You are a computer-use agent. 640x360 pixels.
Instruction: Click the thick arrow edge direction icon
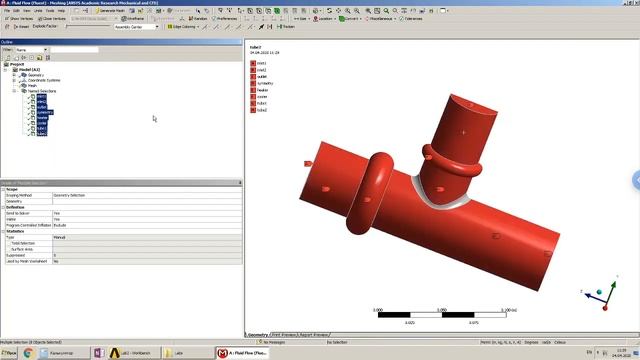coord(262,27)
